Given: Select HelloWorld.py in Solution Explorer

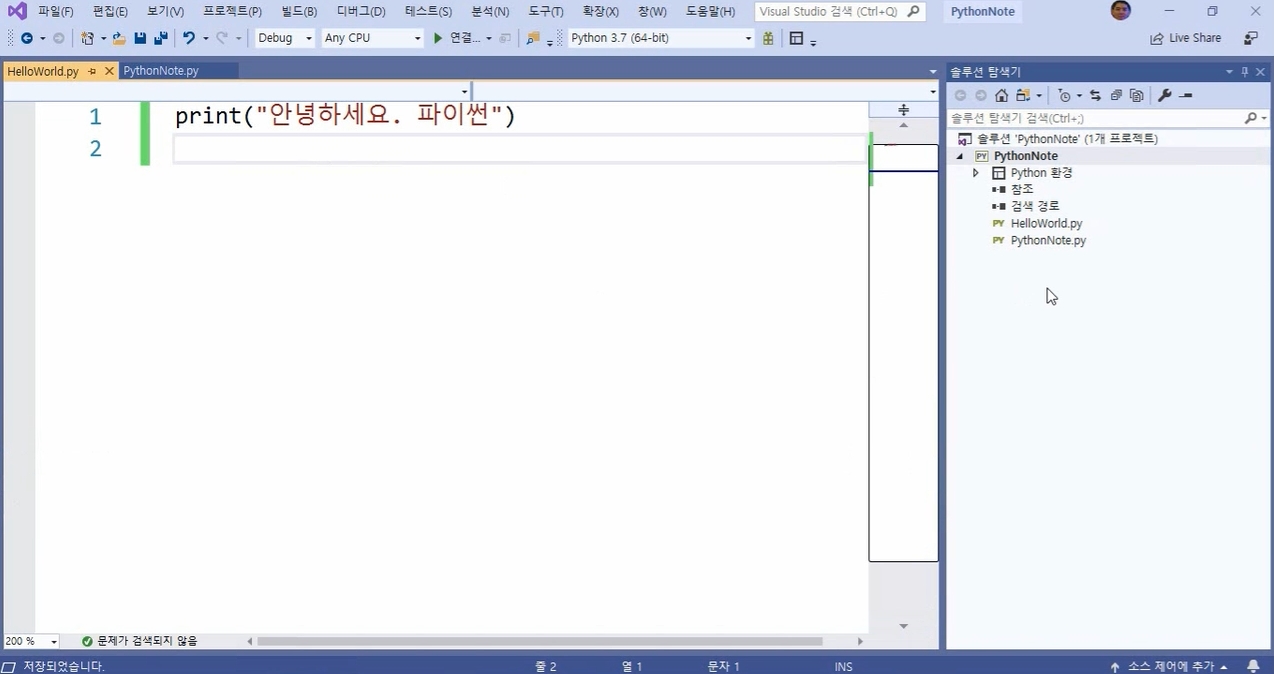Looking at the screenshot, I should tap(1046, 224).
